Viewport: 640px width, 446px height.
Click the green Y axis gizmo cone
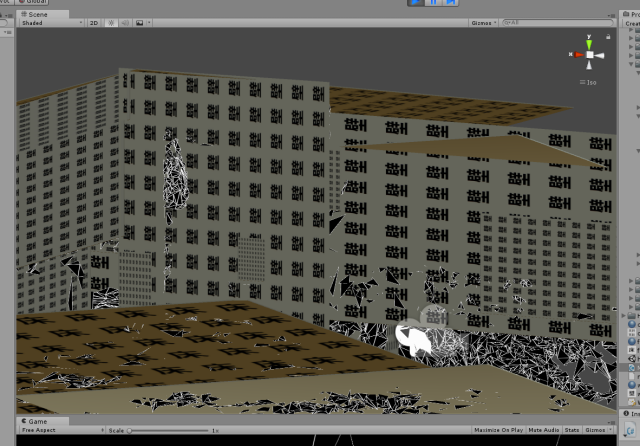coord(589,44)
